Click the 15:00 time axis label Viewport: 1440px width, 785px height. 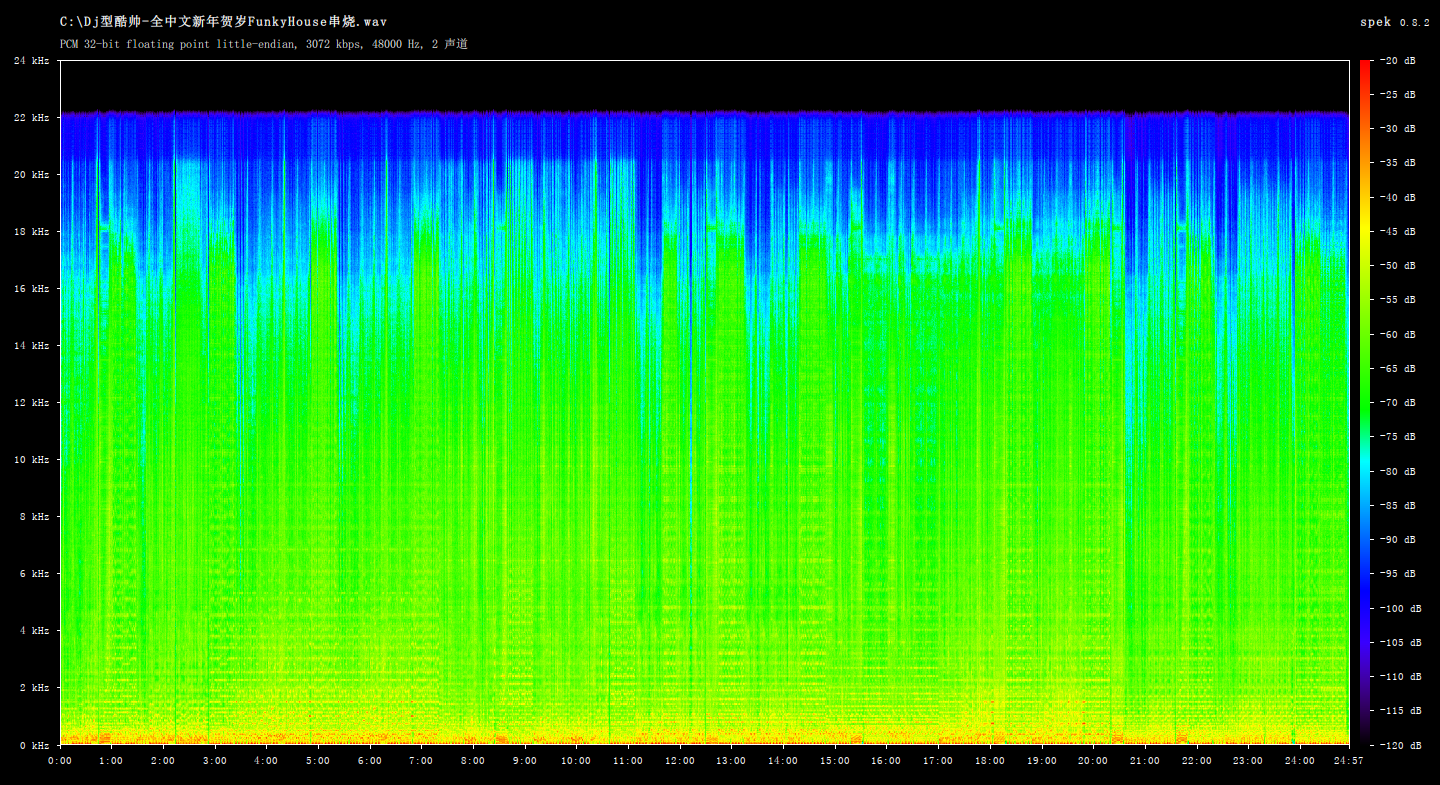835,761
